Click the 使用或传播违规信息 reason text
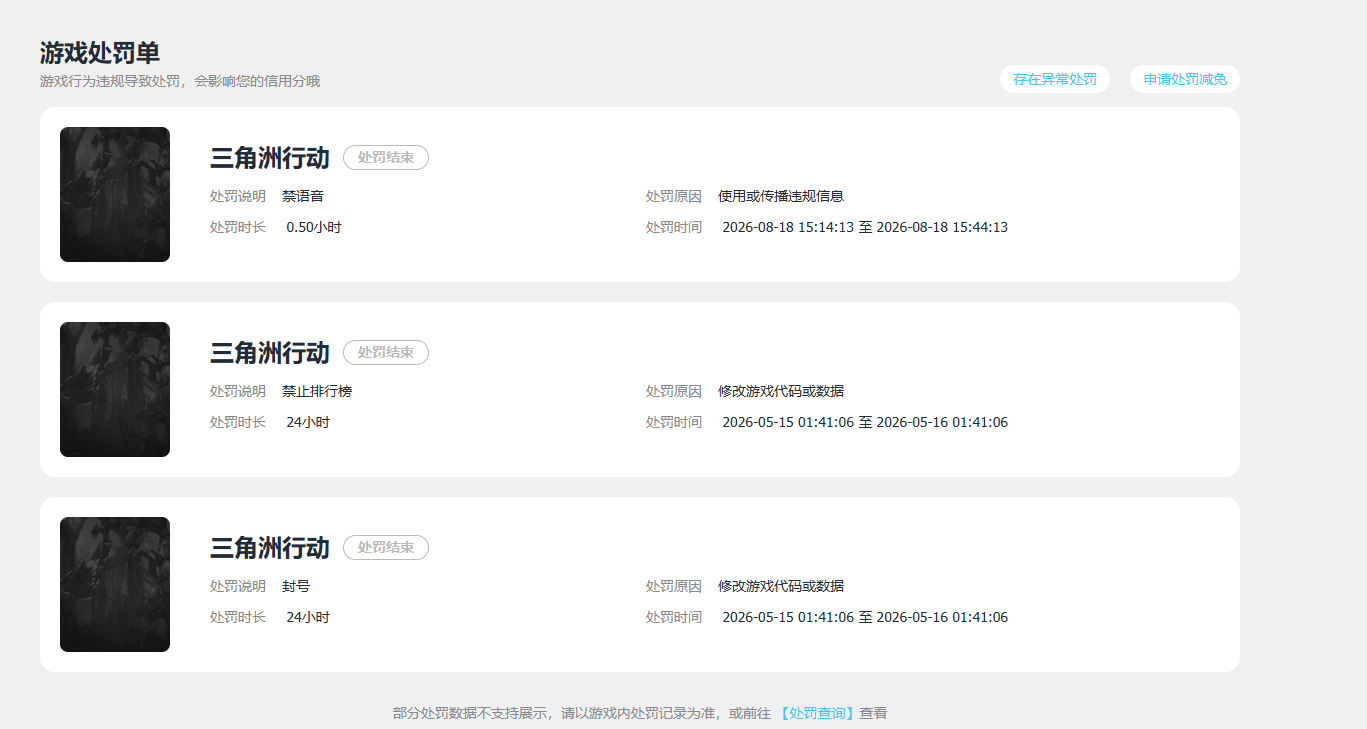The height and width of the screenshot is (729, 1367). (x=781, y=196)
